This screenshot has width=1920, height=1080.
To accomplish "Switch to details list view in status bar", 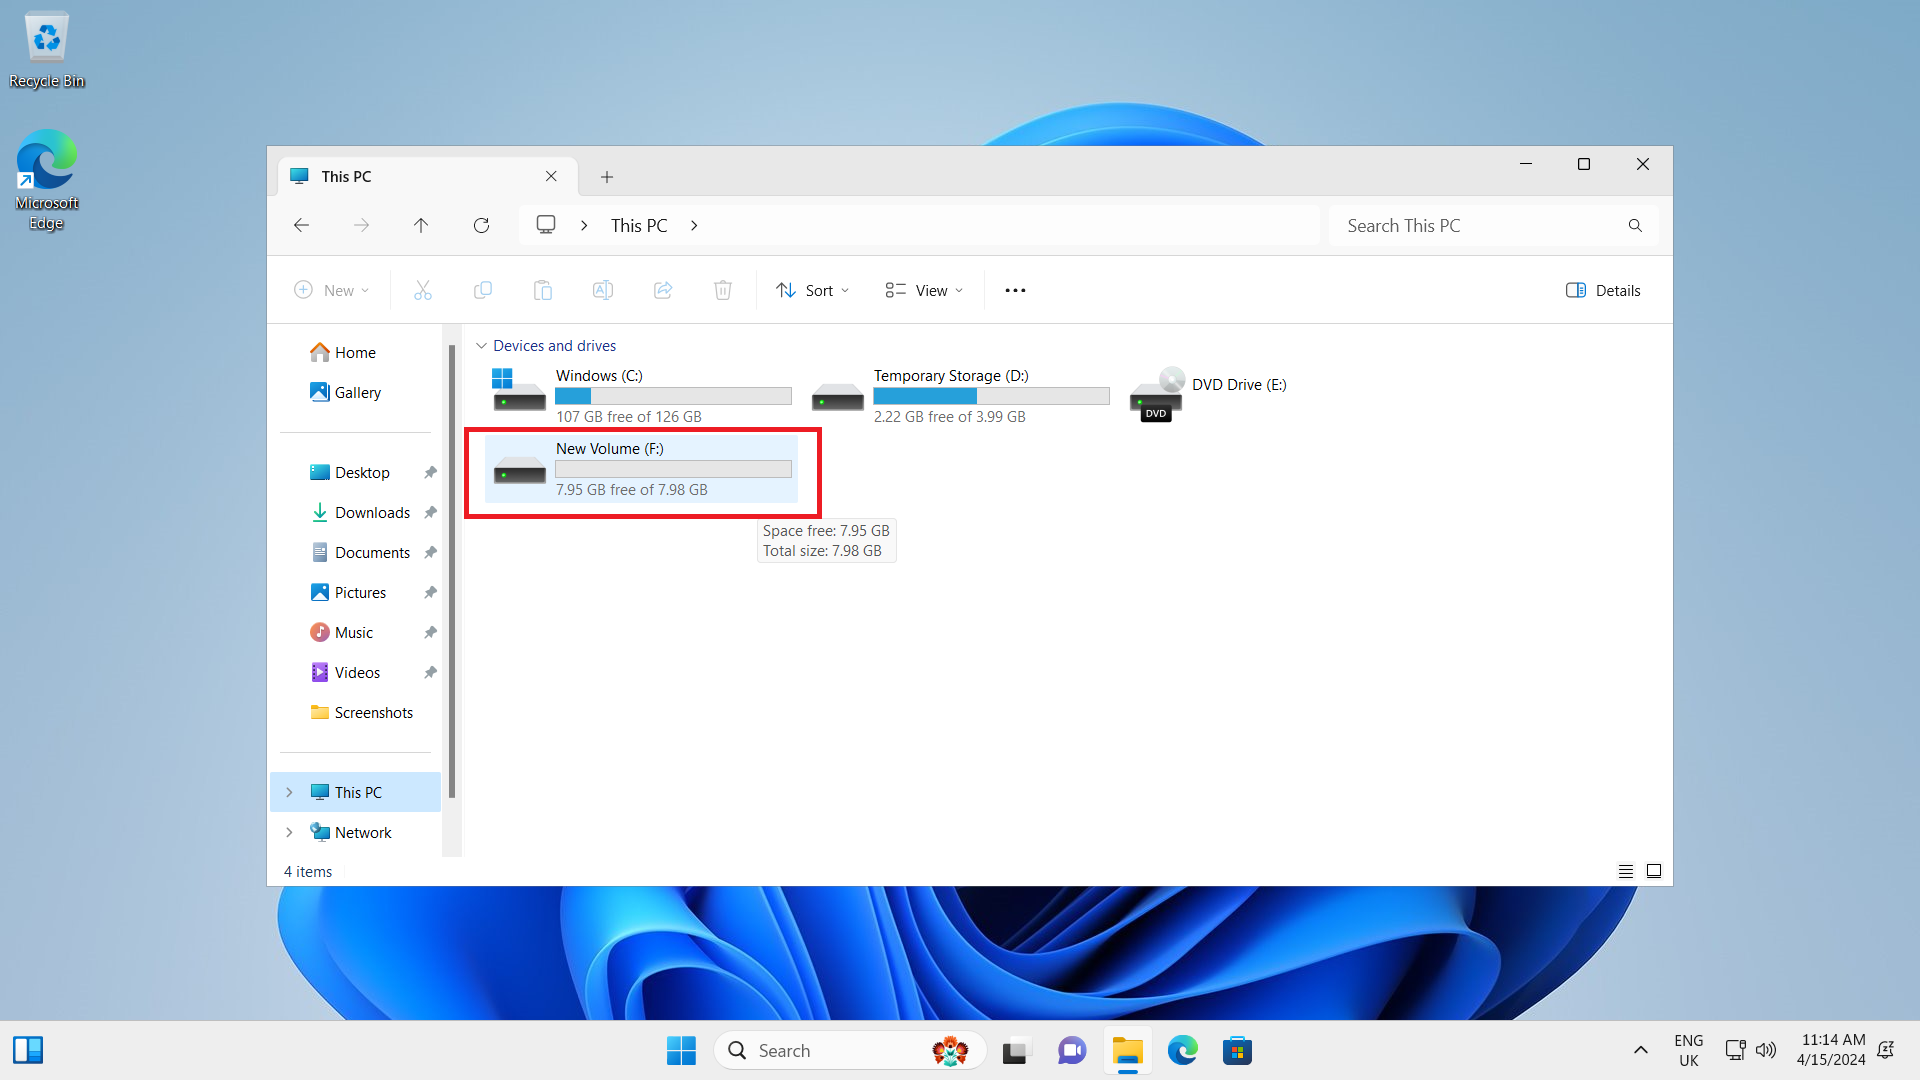I will [1626, 871].
